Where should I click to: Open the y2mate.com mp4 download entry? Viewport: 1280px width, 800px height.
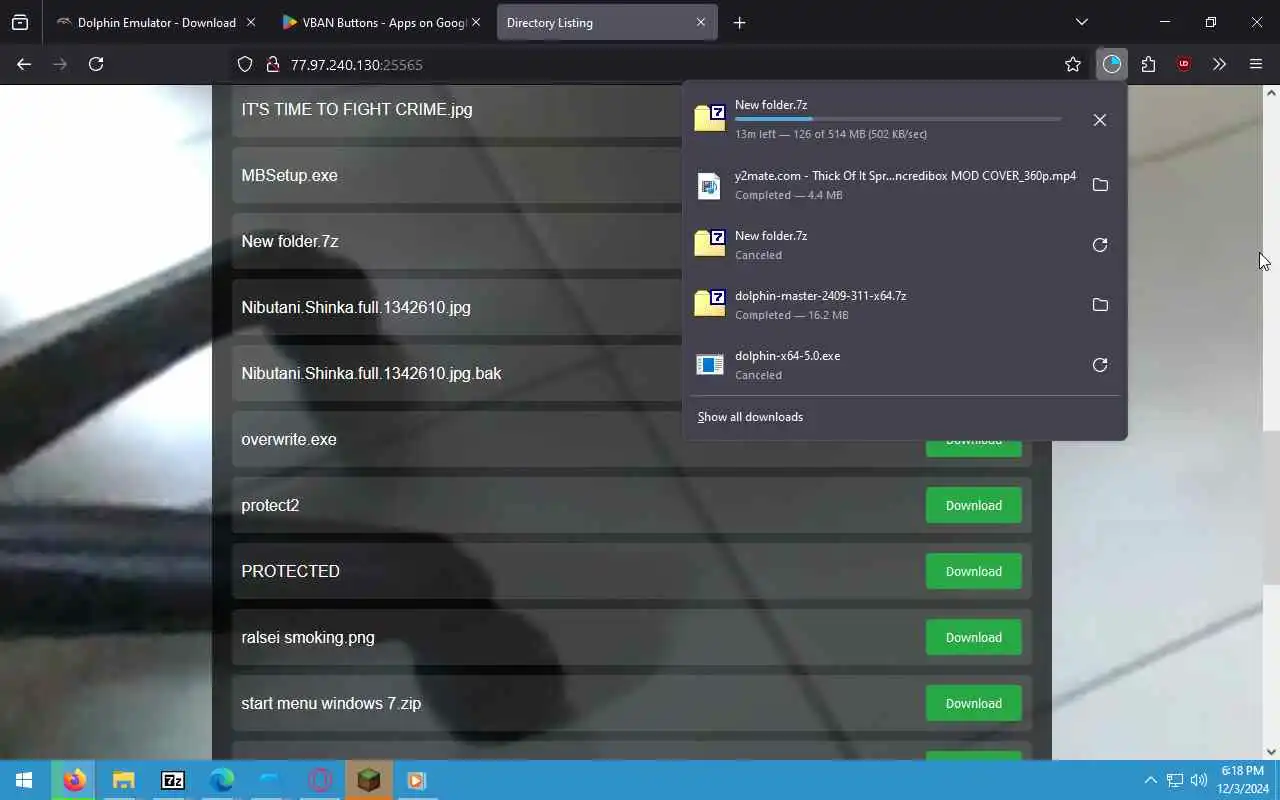pos(886,185)
